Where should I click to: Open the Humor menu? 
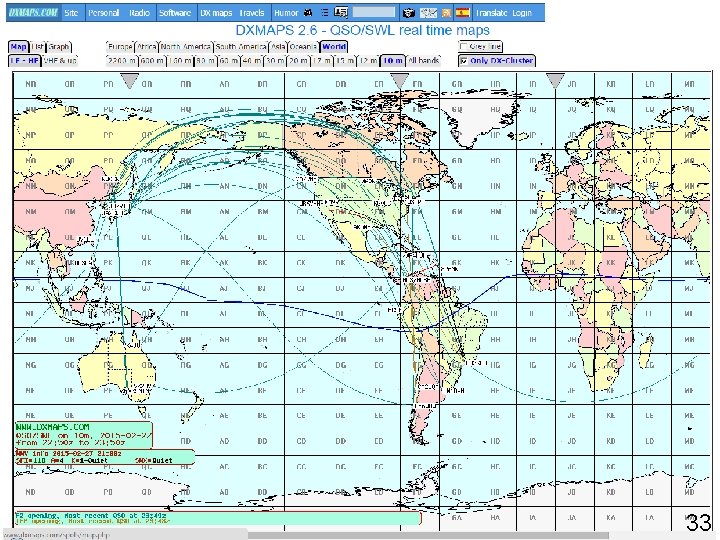286,13
